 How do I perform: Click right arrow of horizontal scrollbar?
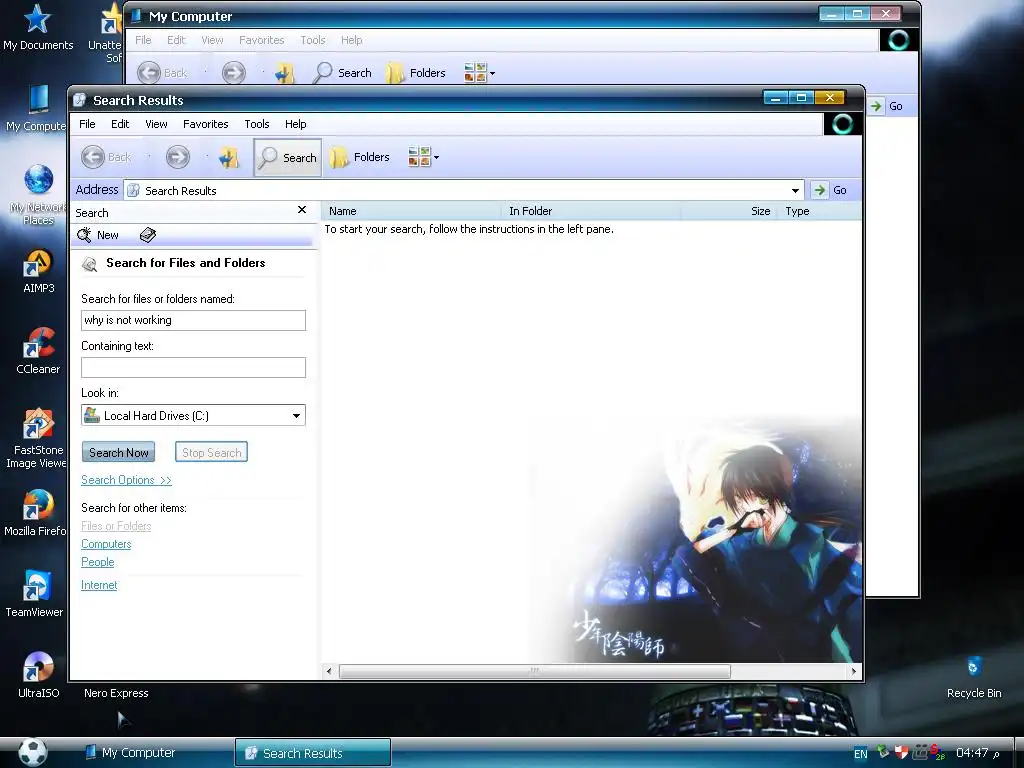click(x=854, y=671)
